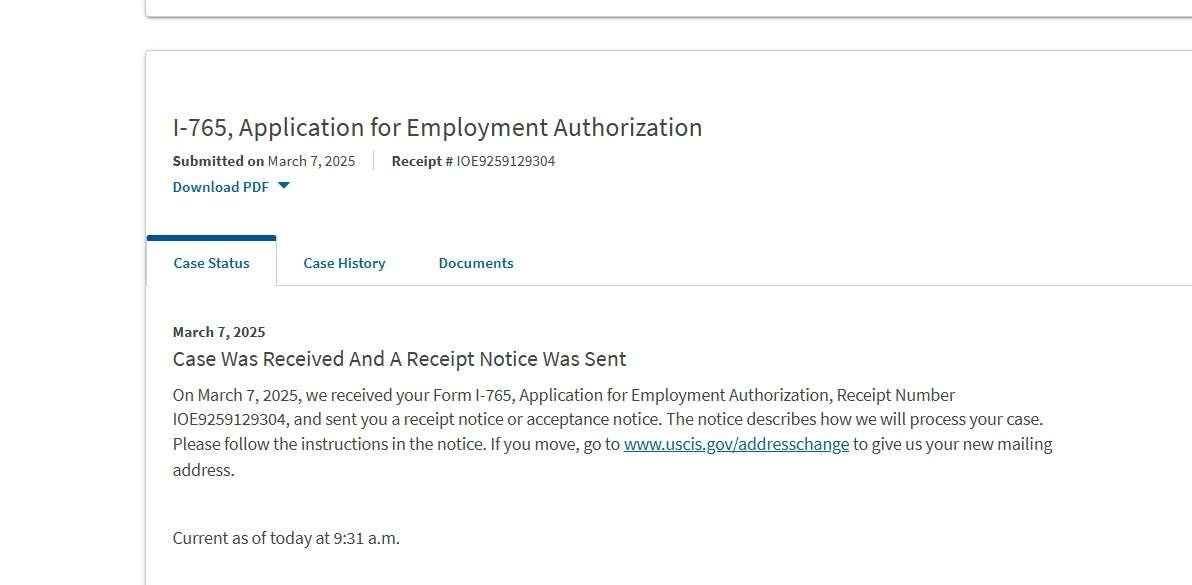Image resolution: width=1192 pixels, height=585 pixels.
Task: Click the vertical divider between Submitted and Receipt
Action: [x=373, y=161]
